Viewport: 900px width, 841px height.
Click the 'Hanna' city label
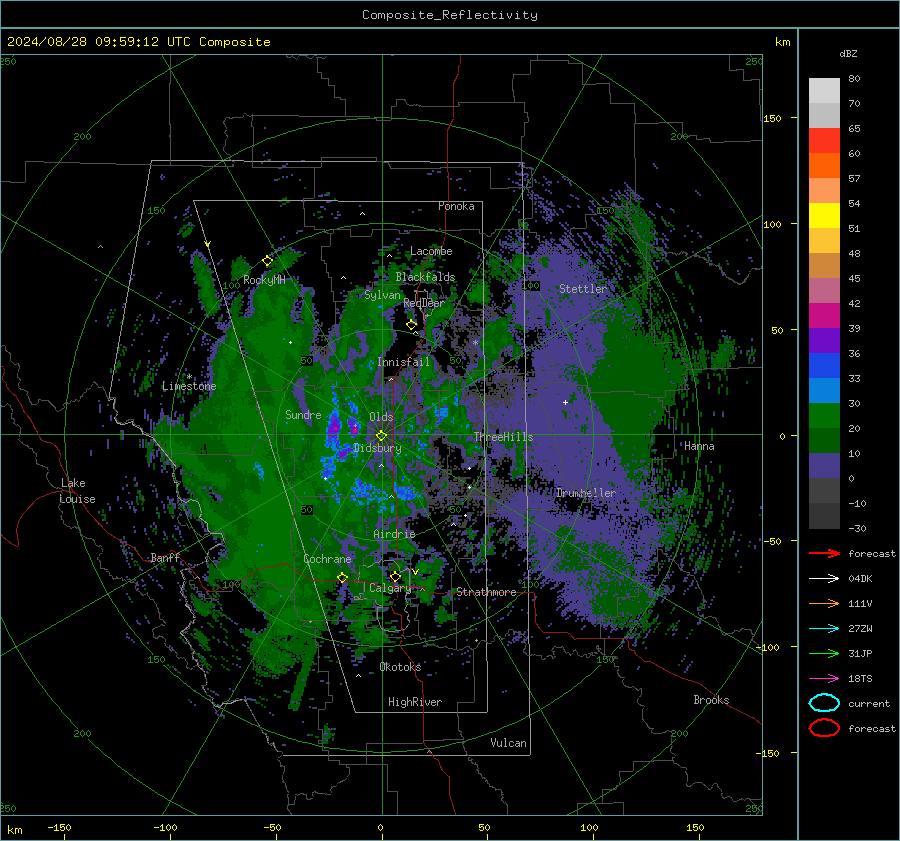(699, 446)
